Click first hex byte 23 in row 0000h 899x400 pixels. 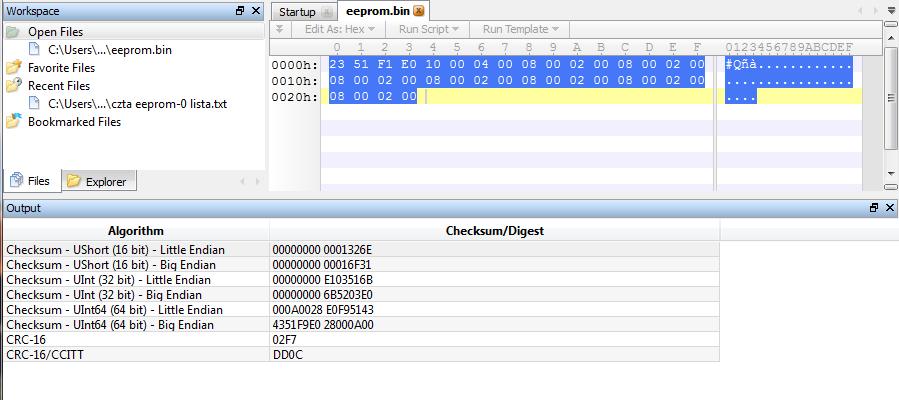click(337, 65)
